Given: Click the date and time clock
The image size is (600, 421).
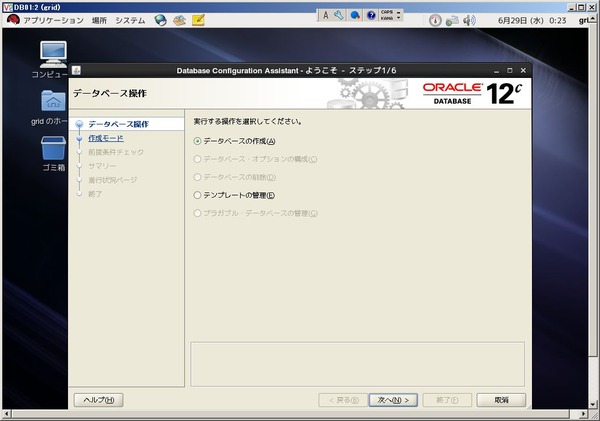Looking at the screenshot, I should (532, 20).
